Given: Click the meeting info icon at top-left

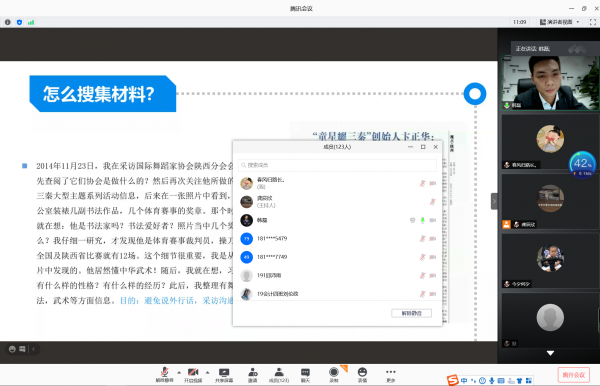Looking at the screenshot, I should (8, 22).
